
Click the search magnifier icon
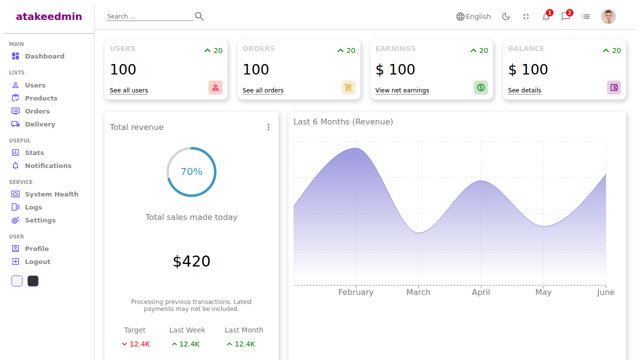point(199,16)
